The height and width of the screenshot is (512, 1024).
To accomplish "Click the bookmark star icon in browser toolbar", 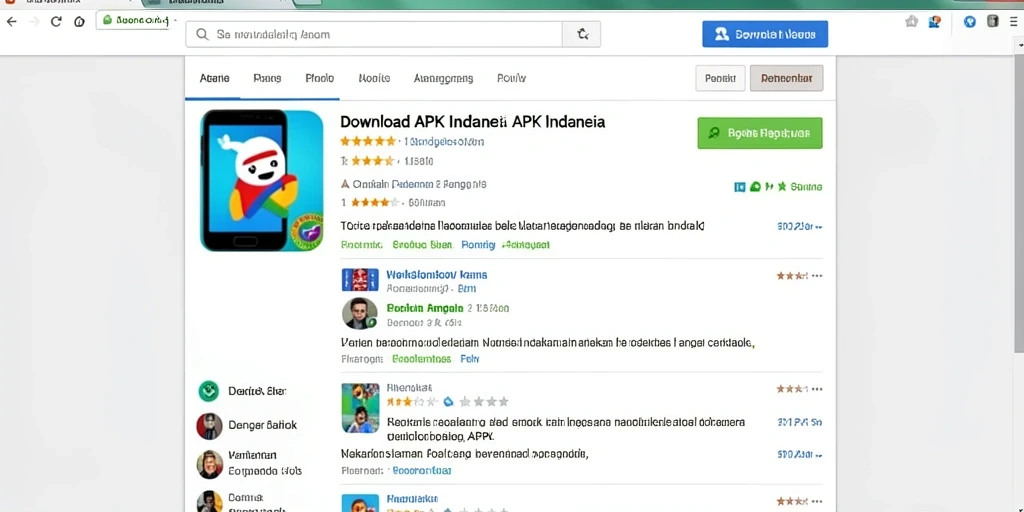I will point(912,22).
